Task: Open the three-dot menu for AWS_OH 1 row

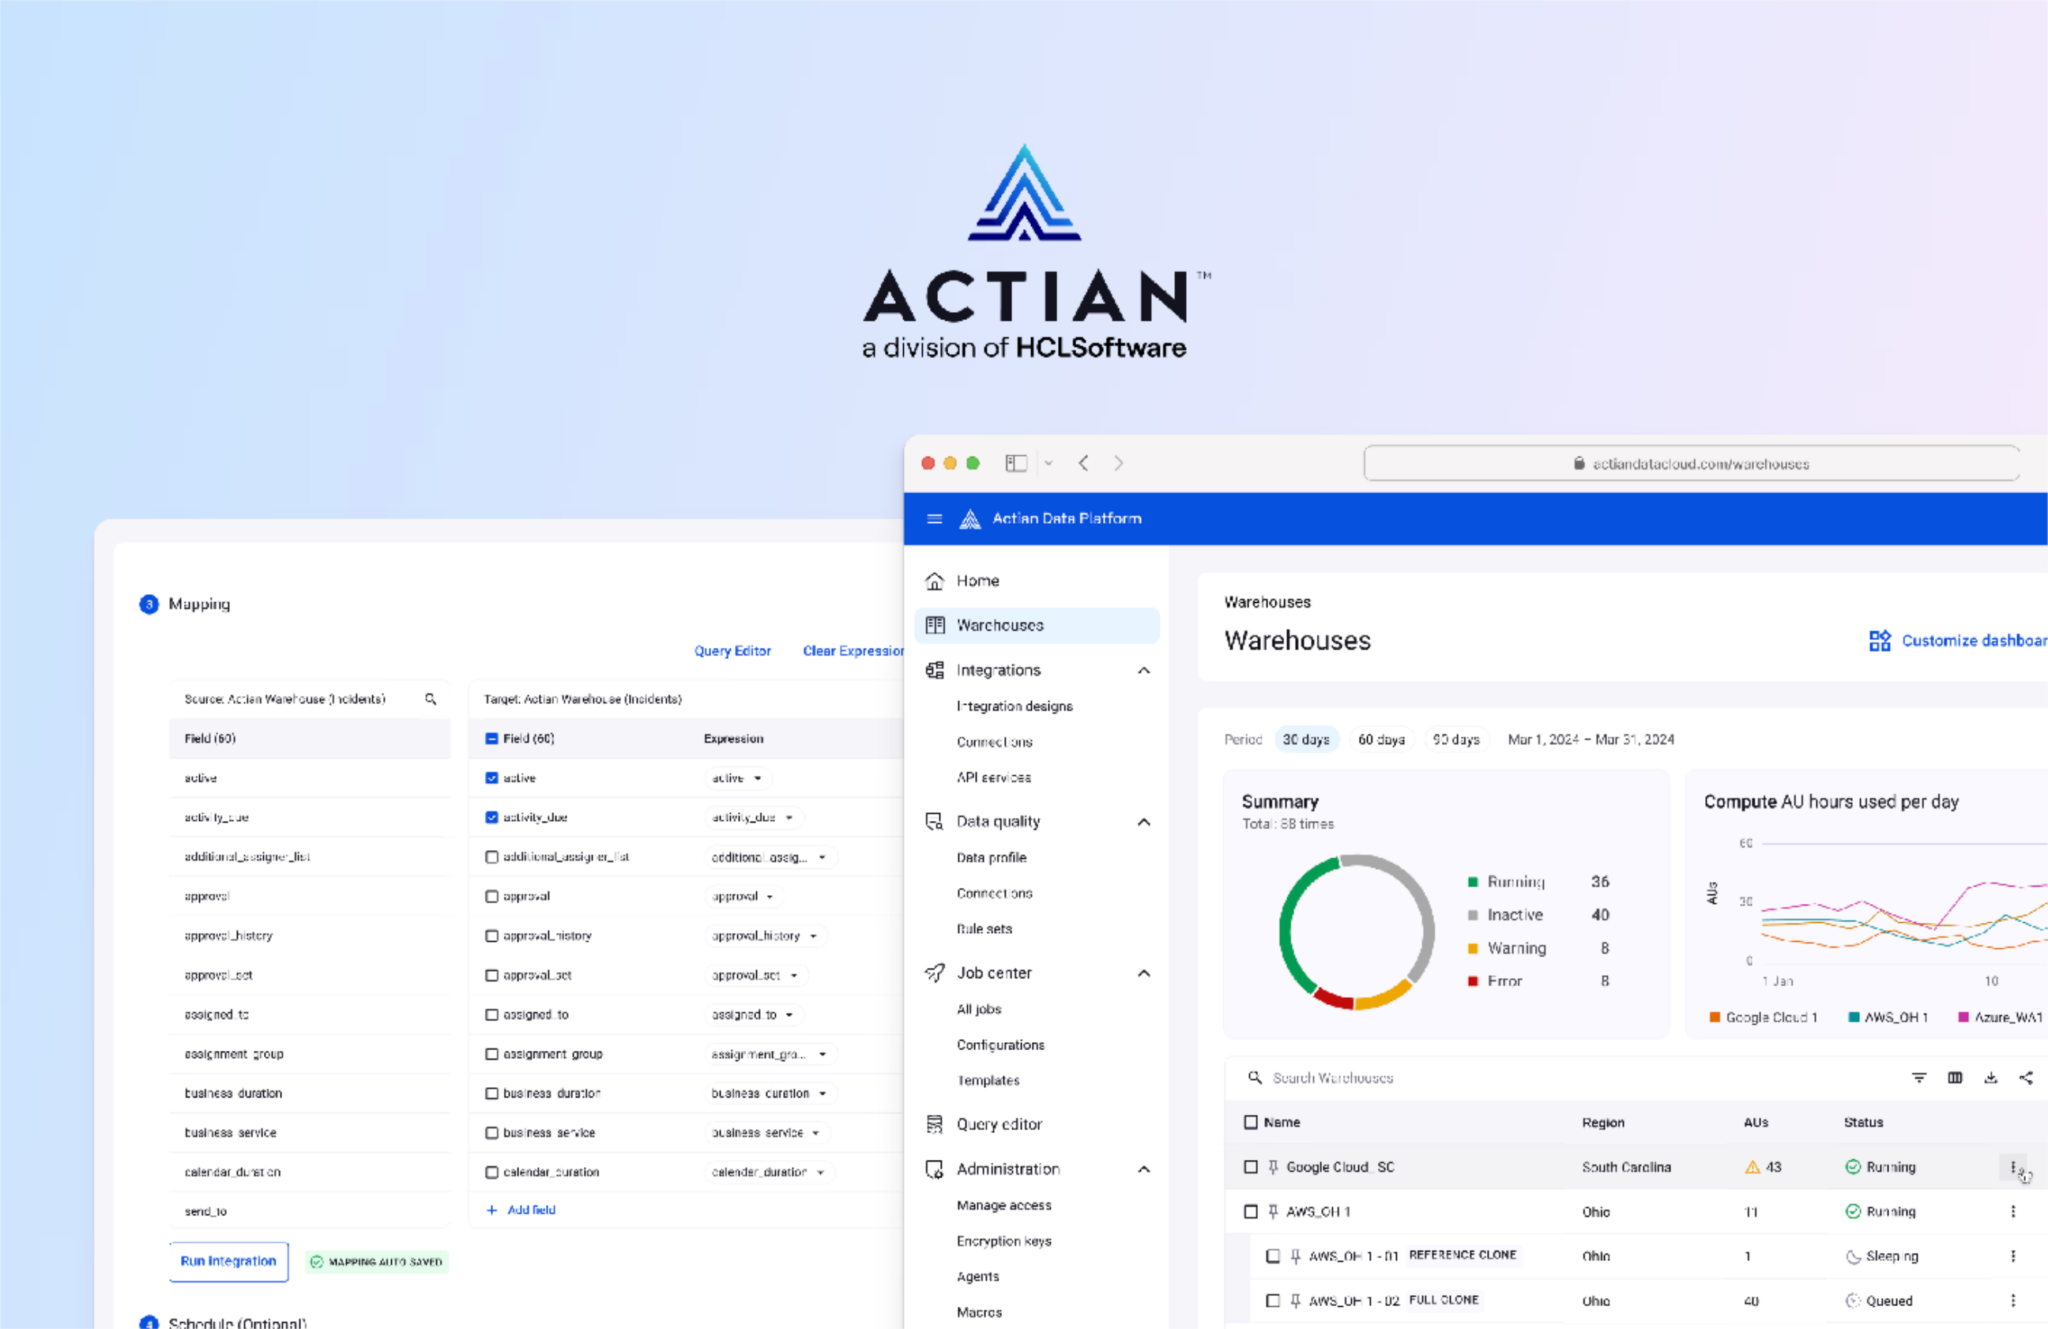Action: 2012,1211
